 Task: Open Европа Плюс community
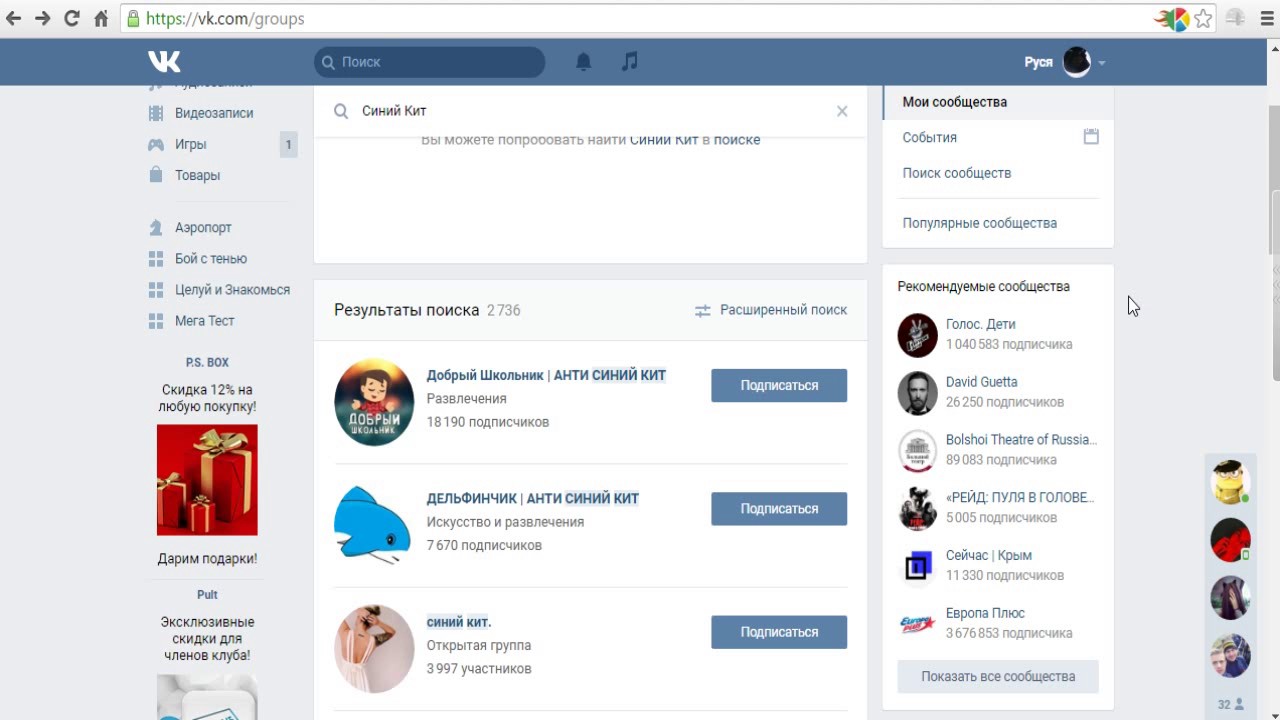coord(986,613)
